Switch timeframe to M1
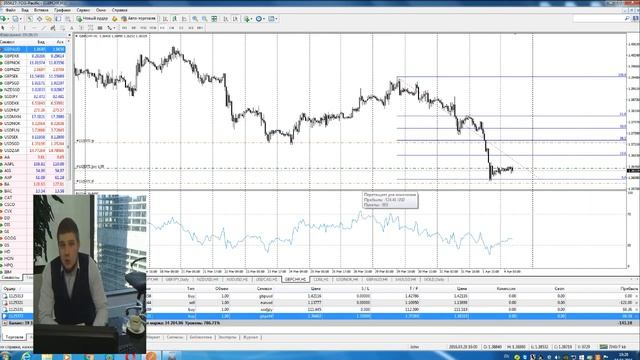The width and height of the screenshot is (640, 360). pos(124,28)
